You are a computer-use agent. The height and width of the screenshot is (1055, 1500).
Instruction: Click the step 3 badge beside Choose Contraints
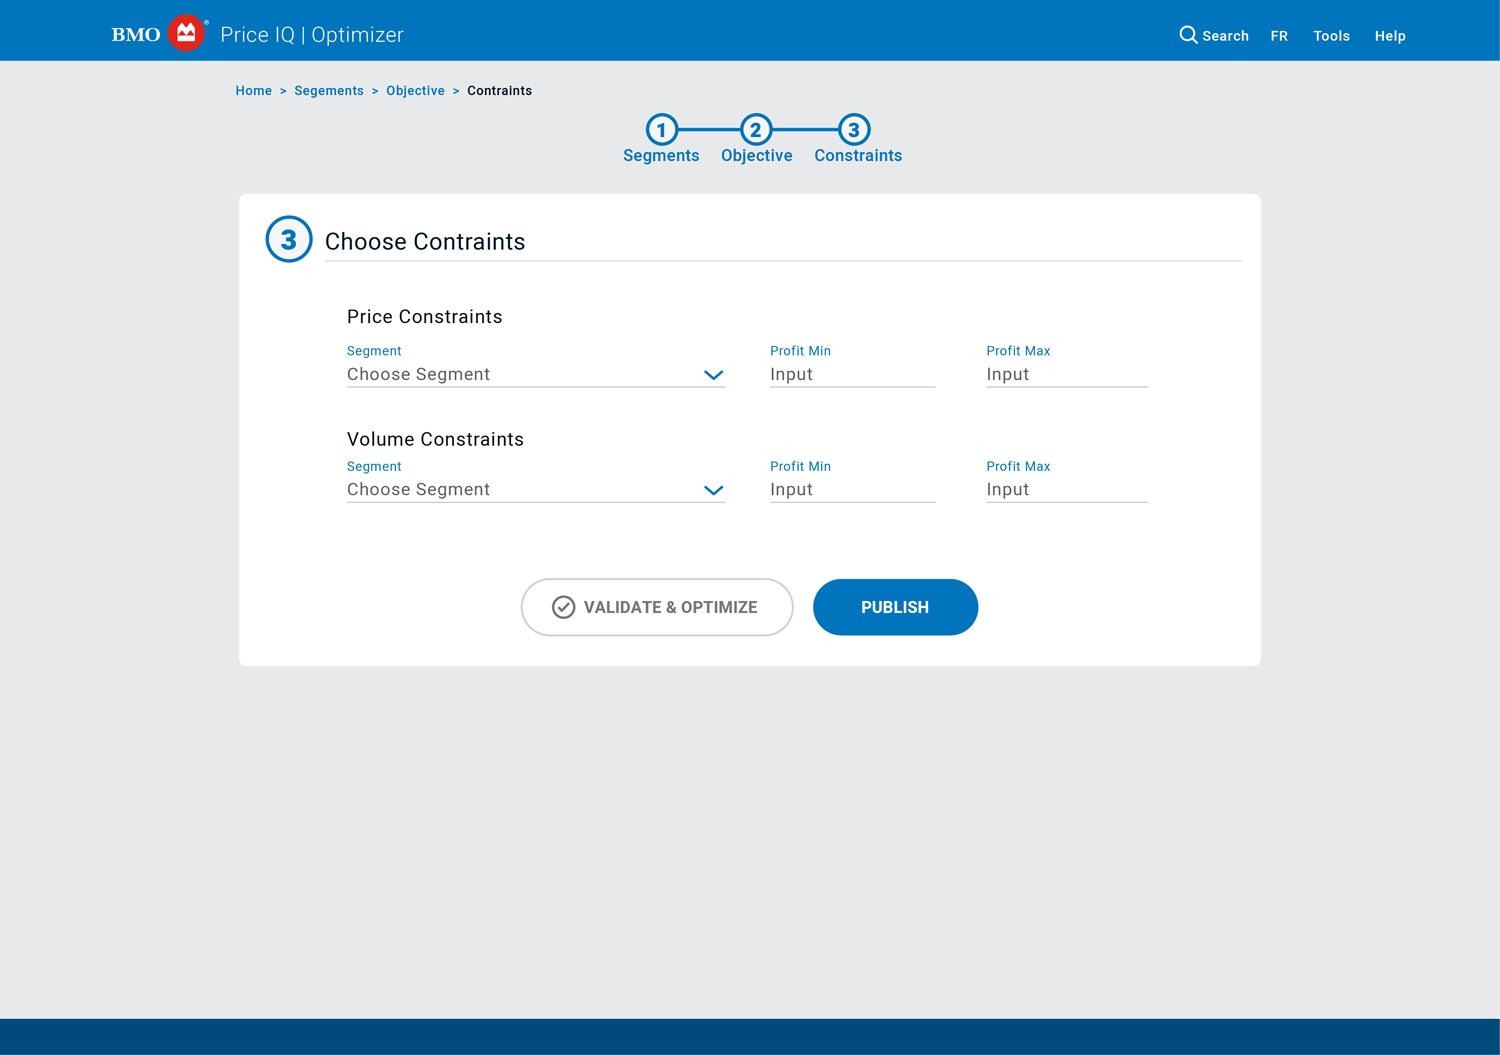[289, 239]
